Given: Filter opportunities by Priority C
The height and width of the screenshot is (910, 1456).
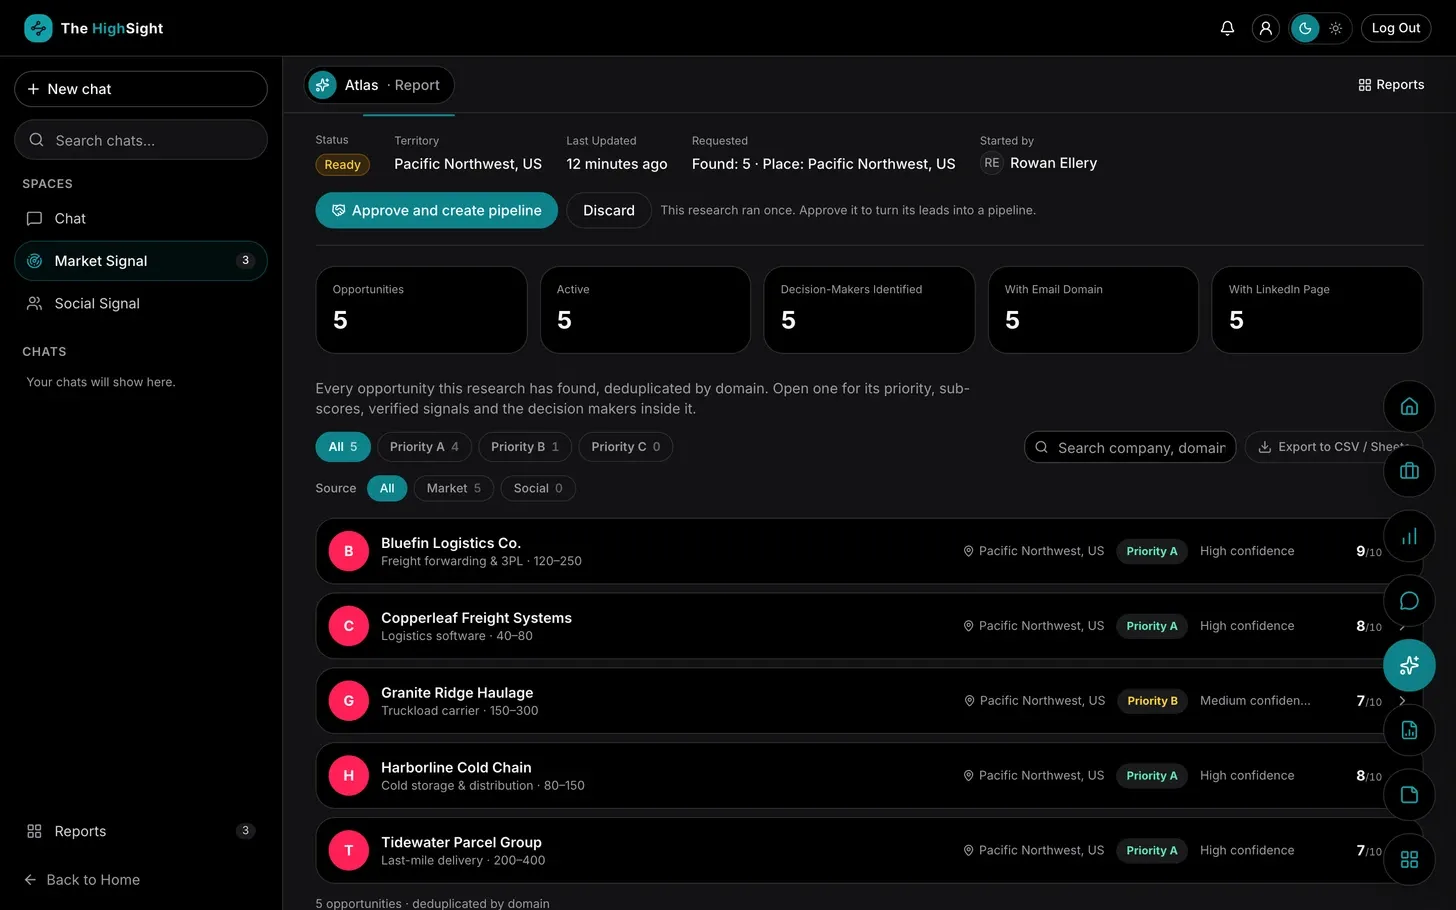Looking at the screenshot, I should tap(626, 447).
